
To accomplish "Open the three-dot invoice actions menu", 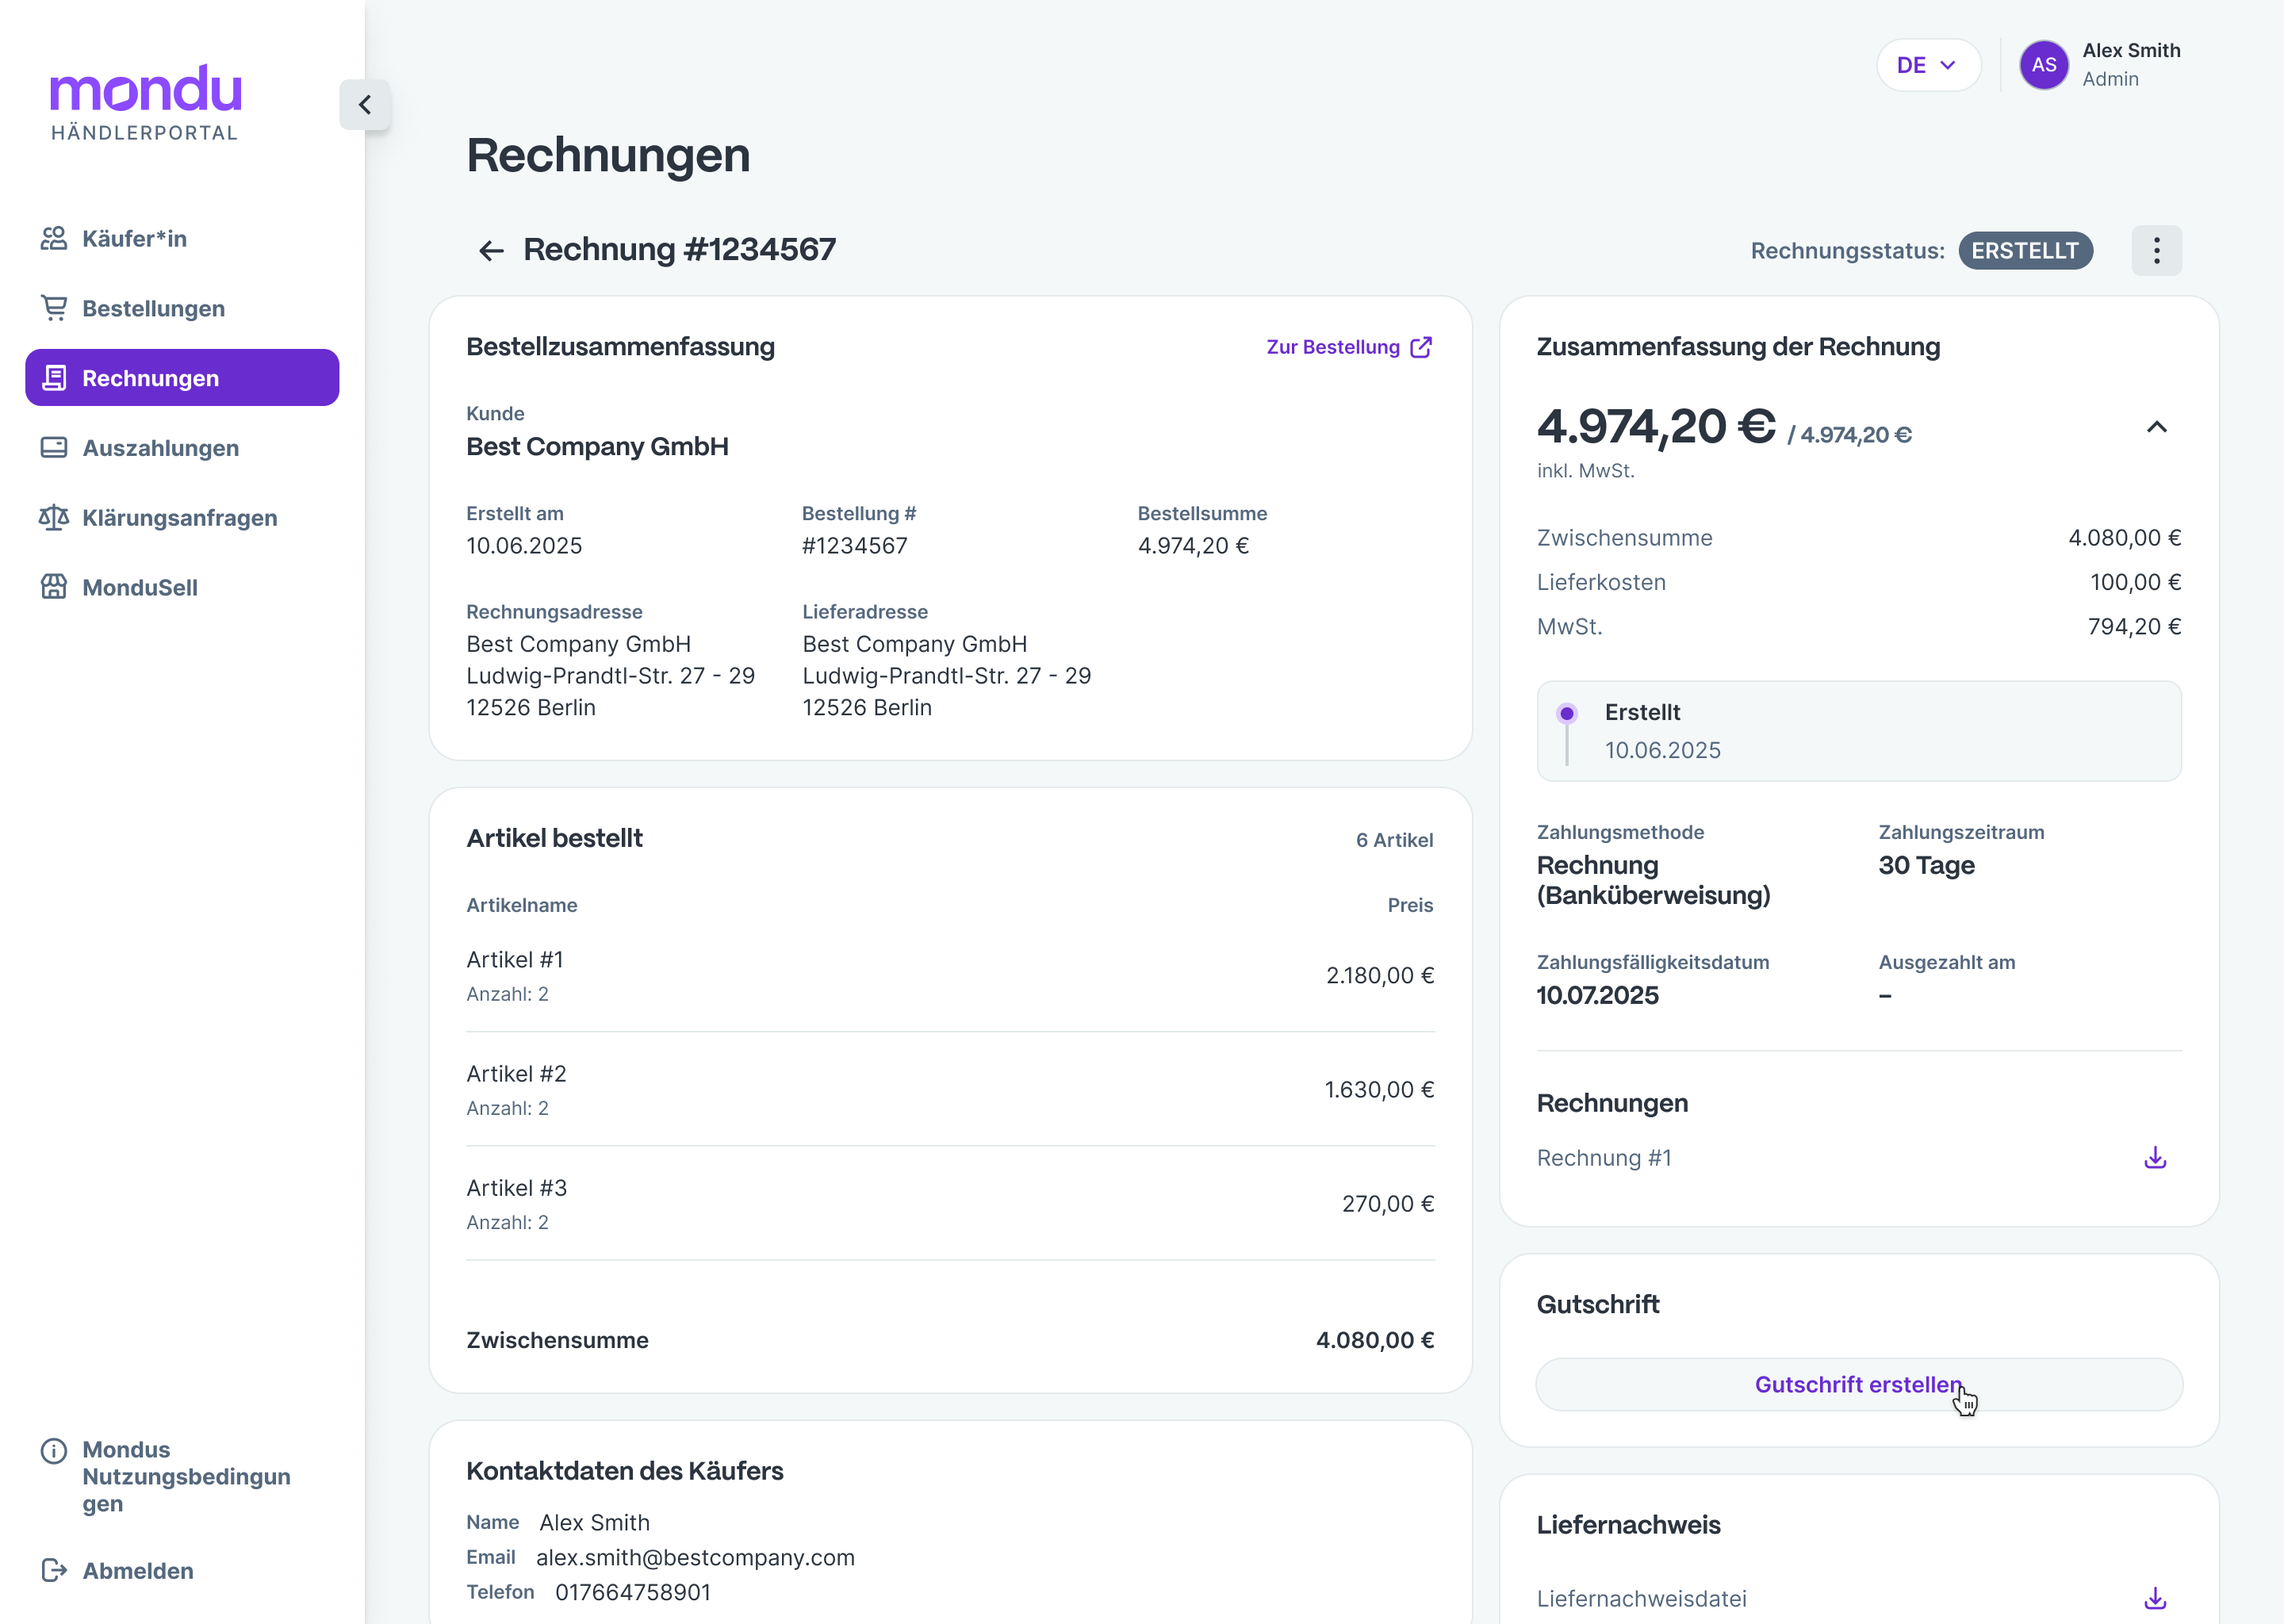I will [2156, 250].
